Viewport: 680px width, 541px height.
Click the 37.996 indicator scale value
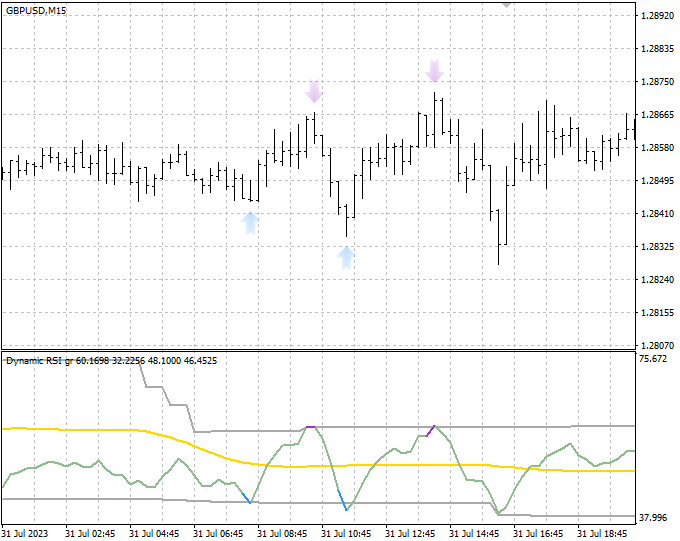[x=653, y=518]
